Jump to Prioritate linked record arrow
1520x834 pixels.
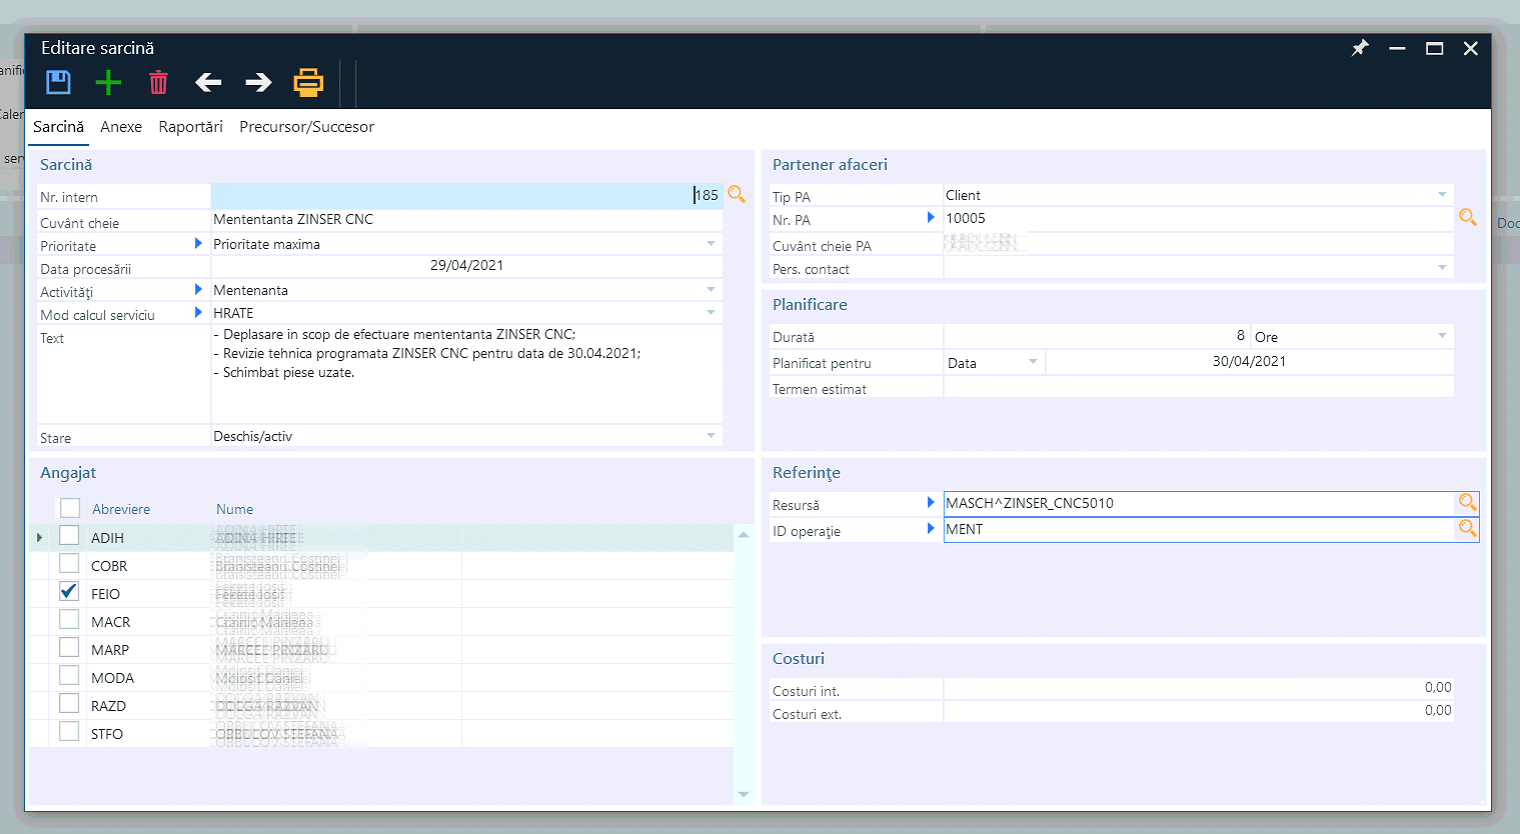coord(198,243)
